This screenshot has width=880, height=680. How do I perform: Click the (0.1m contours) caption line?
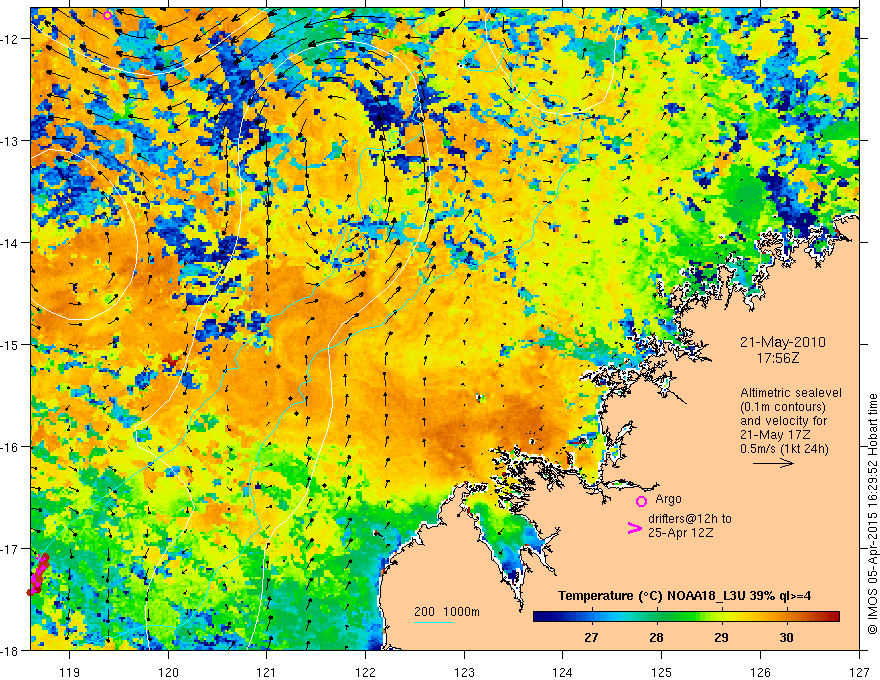point(783,407)
